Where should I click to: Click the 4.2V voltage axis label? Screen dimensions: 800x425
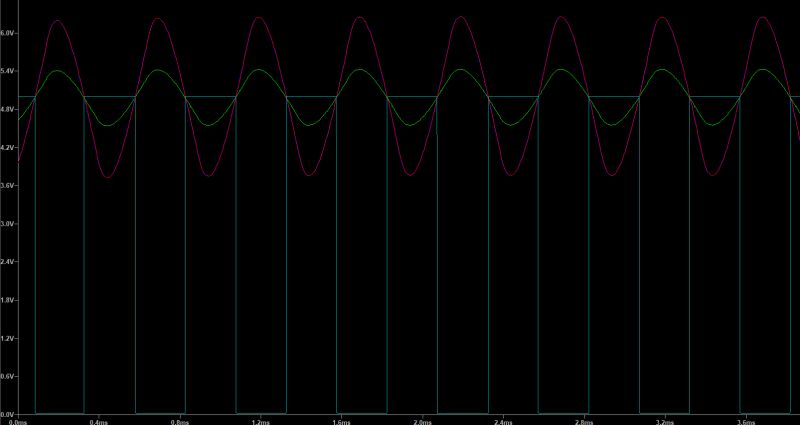(8, 148)
